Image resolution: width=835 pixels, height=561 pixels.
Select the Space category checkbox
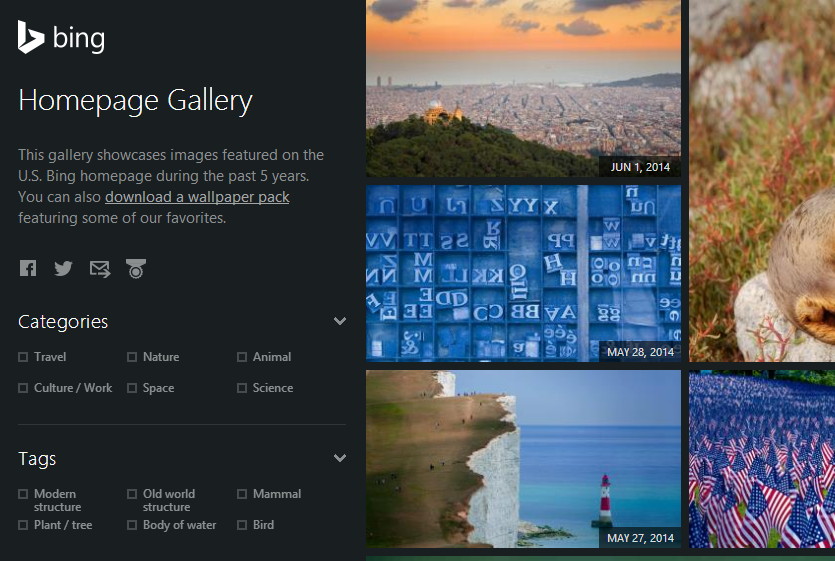(132, 388)
